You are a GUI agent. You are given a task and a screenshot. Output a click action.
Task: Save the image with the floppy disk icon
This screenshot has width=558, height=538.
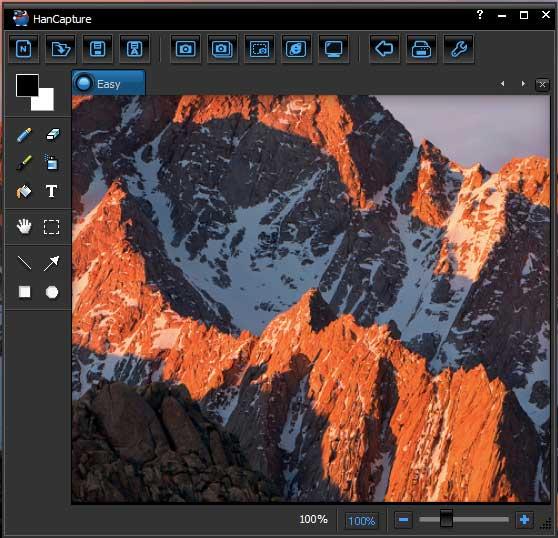(98, 49)
